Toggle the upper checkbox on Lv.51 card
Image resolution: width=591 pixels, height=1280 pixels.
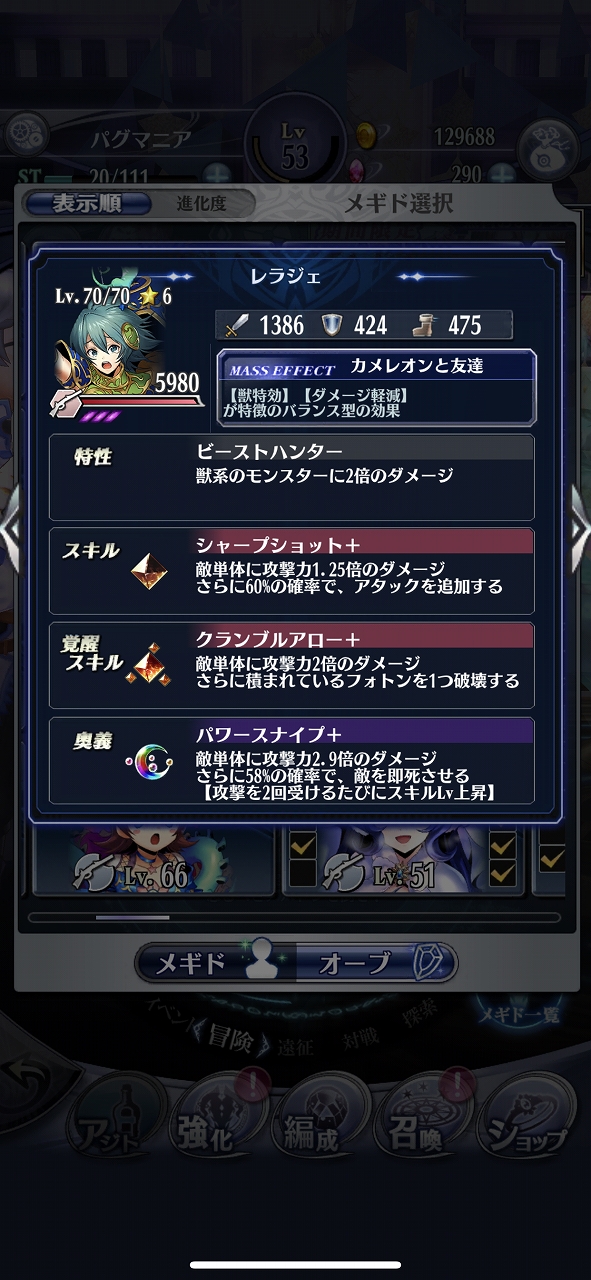coord(501,846)
